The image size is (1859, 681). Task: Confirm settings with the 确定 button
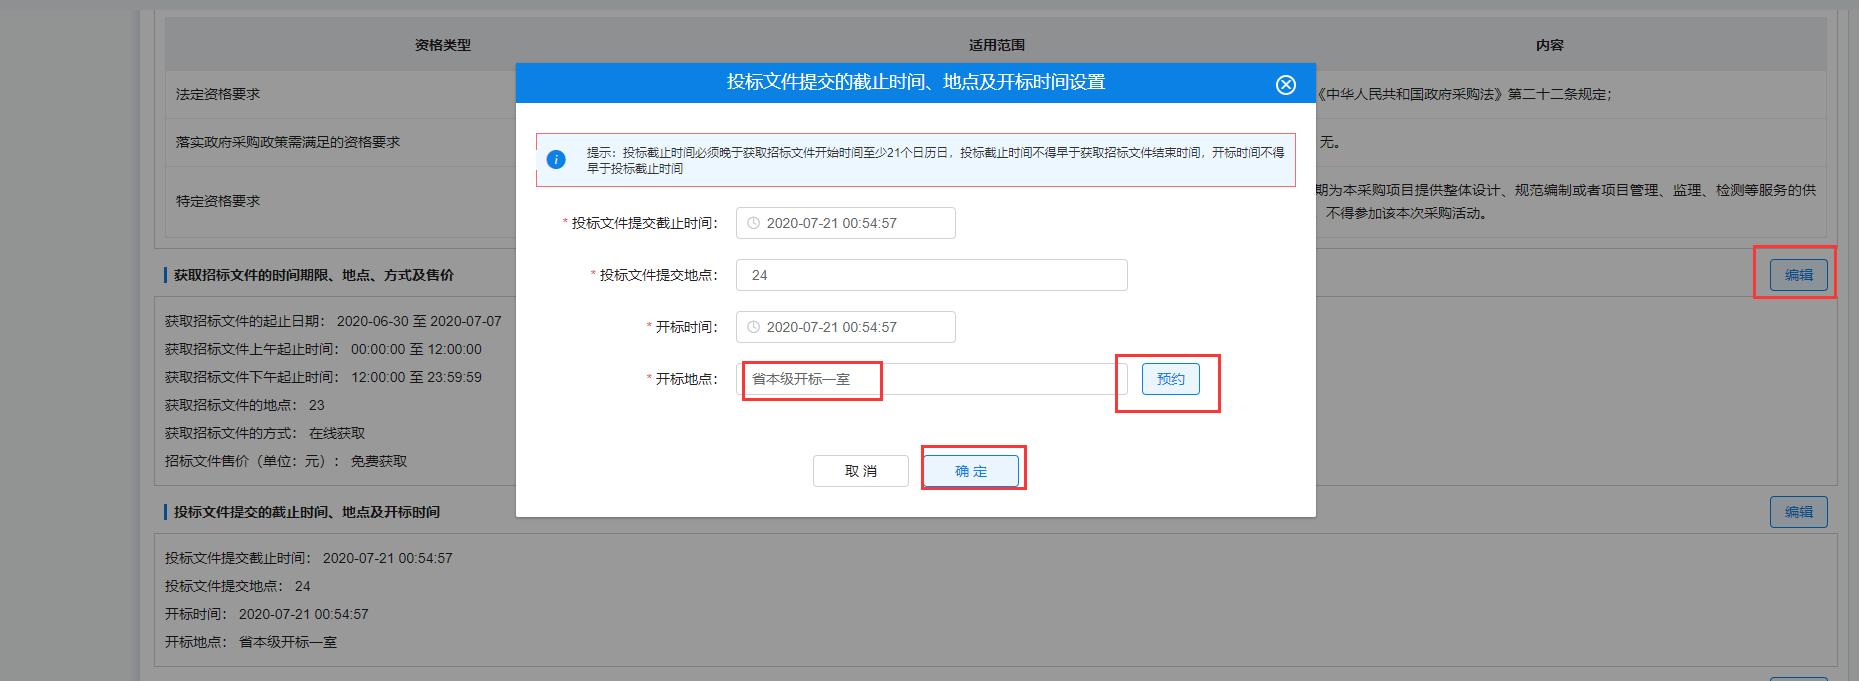(970, 471)
